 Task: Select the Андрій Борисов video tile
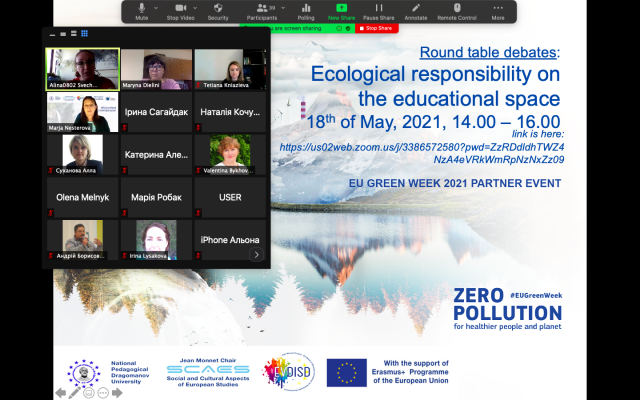pos(82,240)
